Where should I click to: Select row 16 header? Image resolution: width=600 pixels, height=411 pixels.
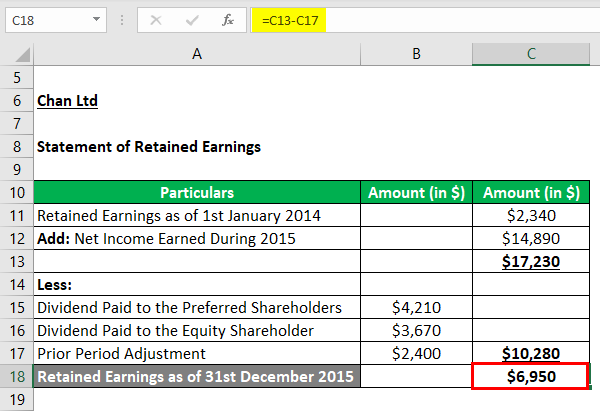tap(16, 330)
